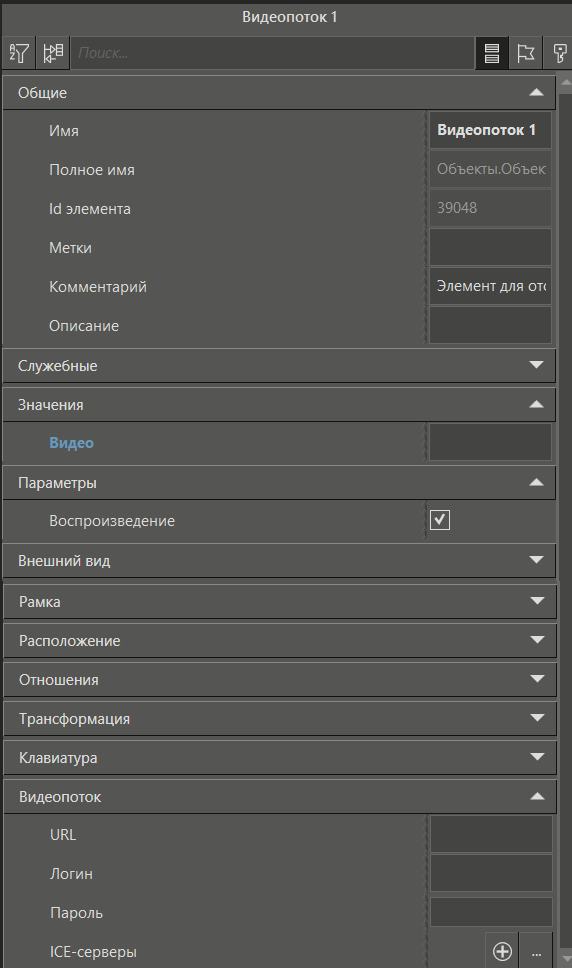Expand the Рамка section

(280, 601)
